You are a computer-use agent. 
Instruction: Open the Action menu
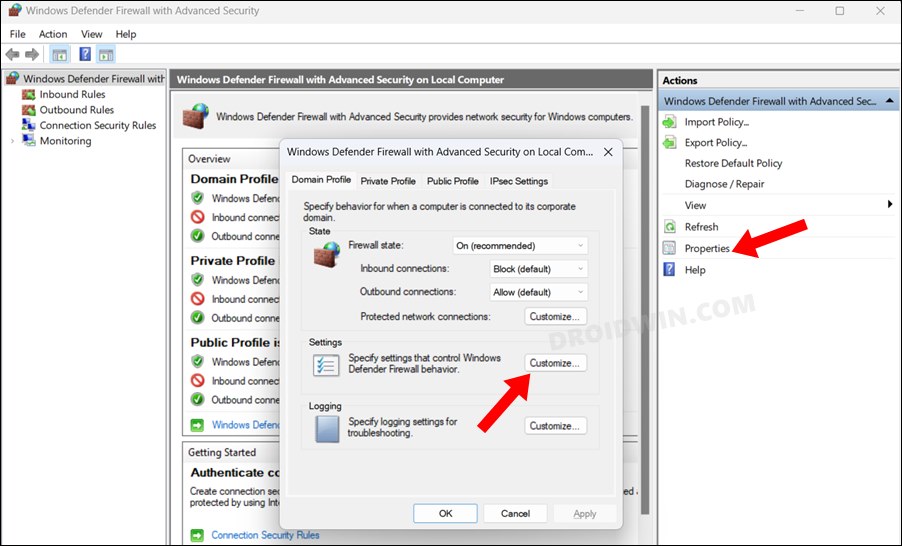point(53,34)
